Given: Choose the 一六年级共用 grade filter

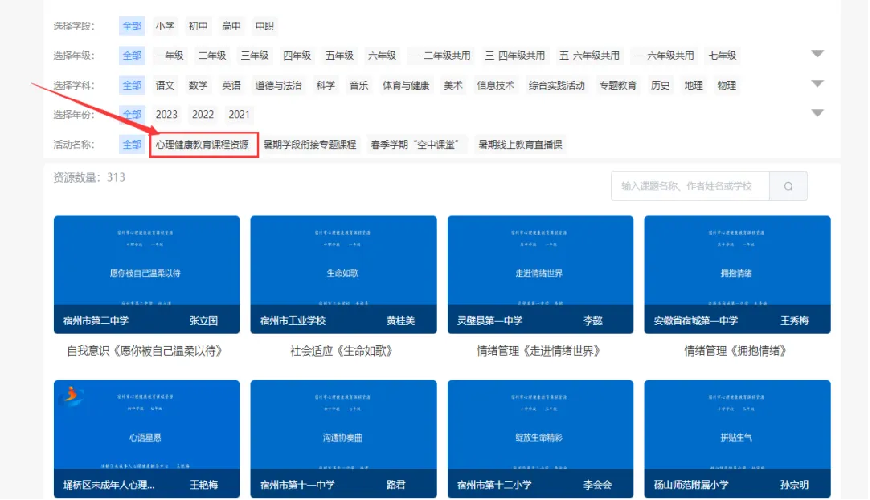Looking at the screenshot, I should (x=664, y=55).
